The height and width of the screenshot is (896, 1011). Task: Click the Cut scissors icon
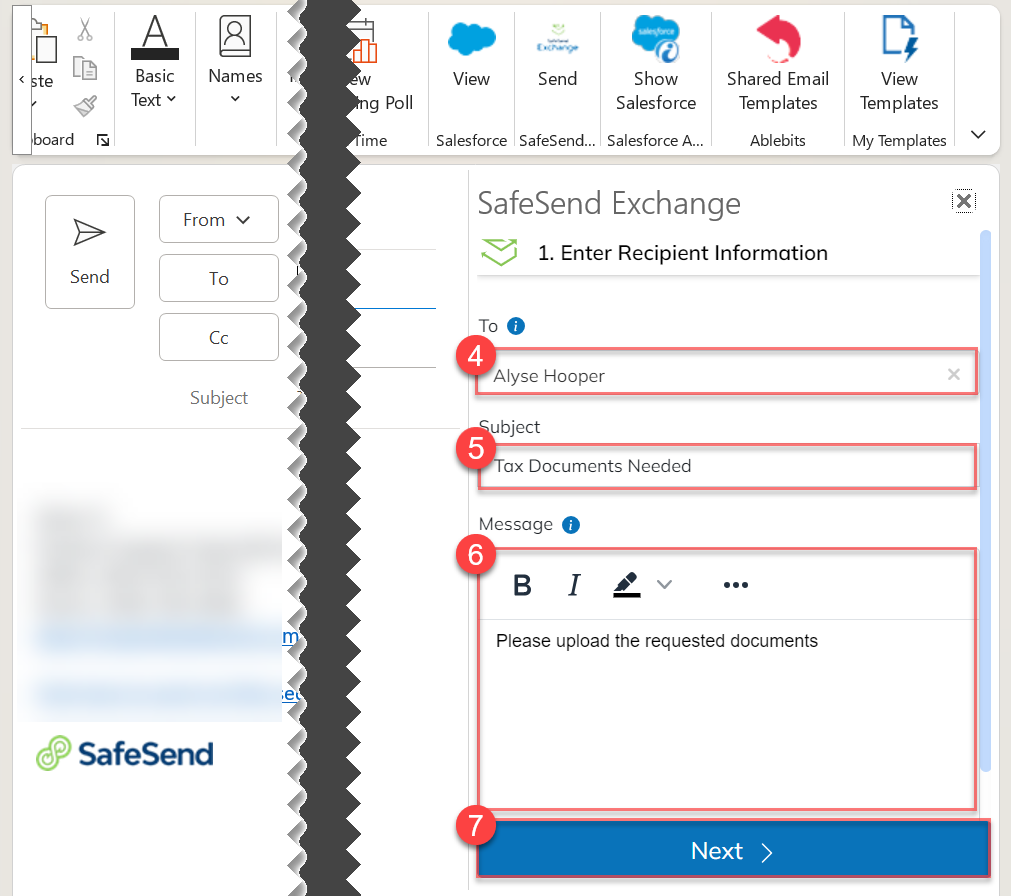coord(84,30)
